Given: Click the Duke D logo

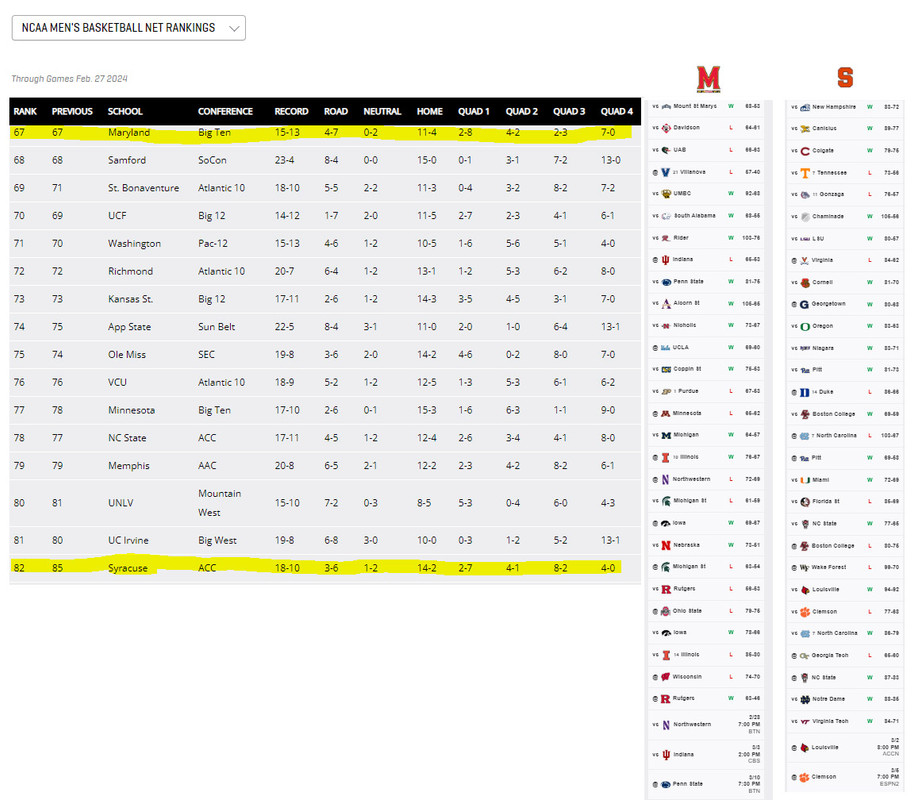Looking at the screenshot, I should tap(804, 392).
